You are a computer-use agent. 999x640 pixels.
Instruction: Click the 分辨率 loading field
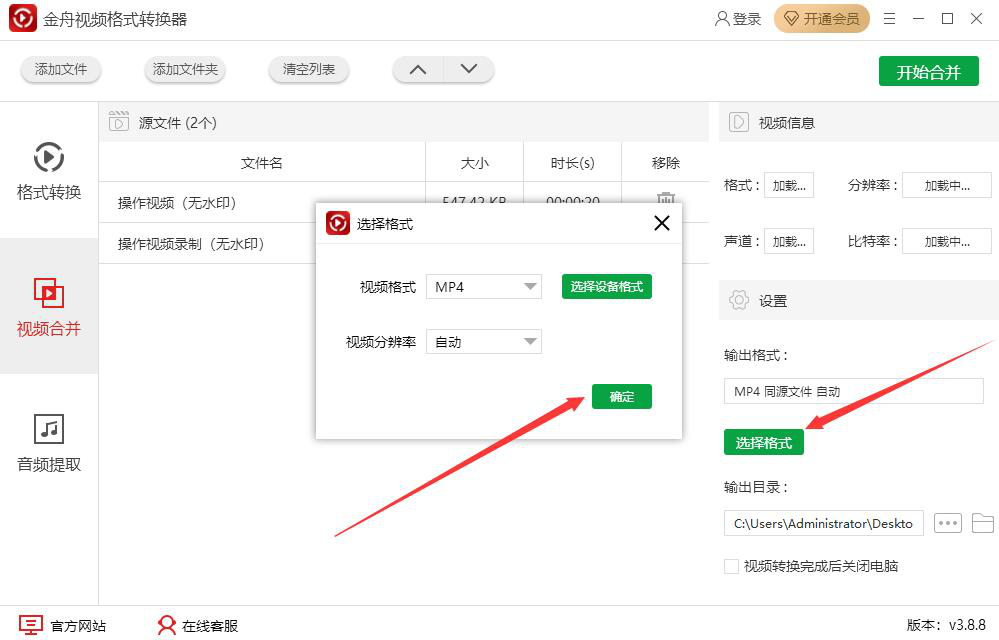(x=947, y=185)
